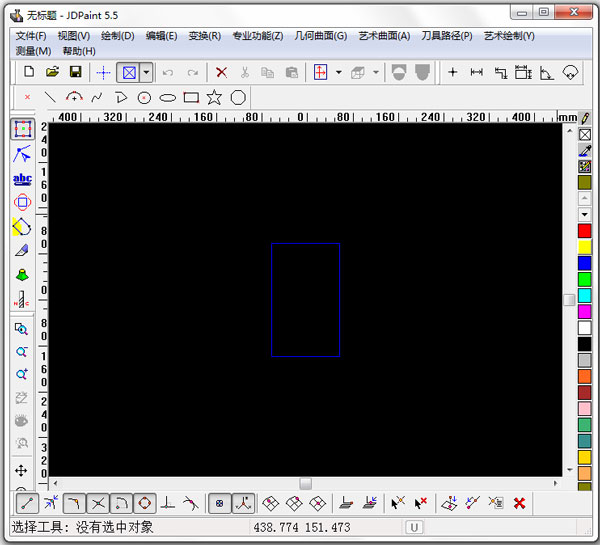Click the angle measurement icon
Image resolution: width=600 pixels, height=545 pixels.
[546, 72]
